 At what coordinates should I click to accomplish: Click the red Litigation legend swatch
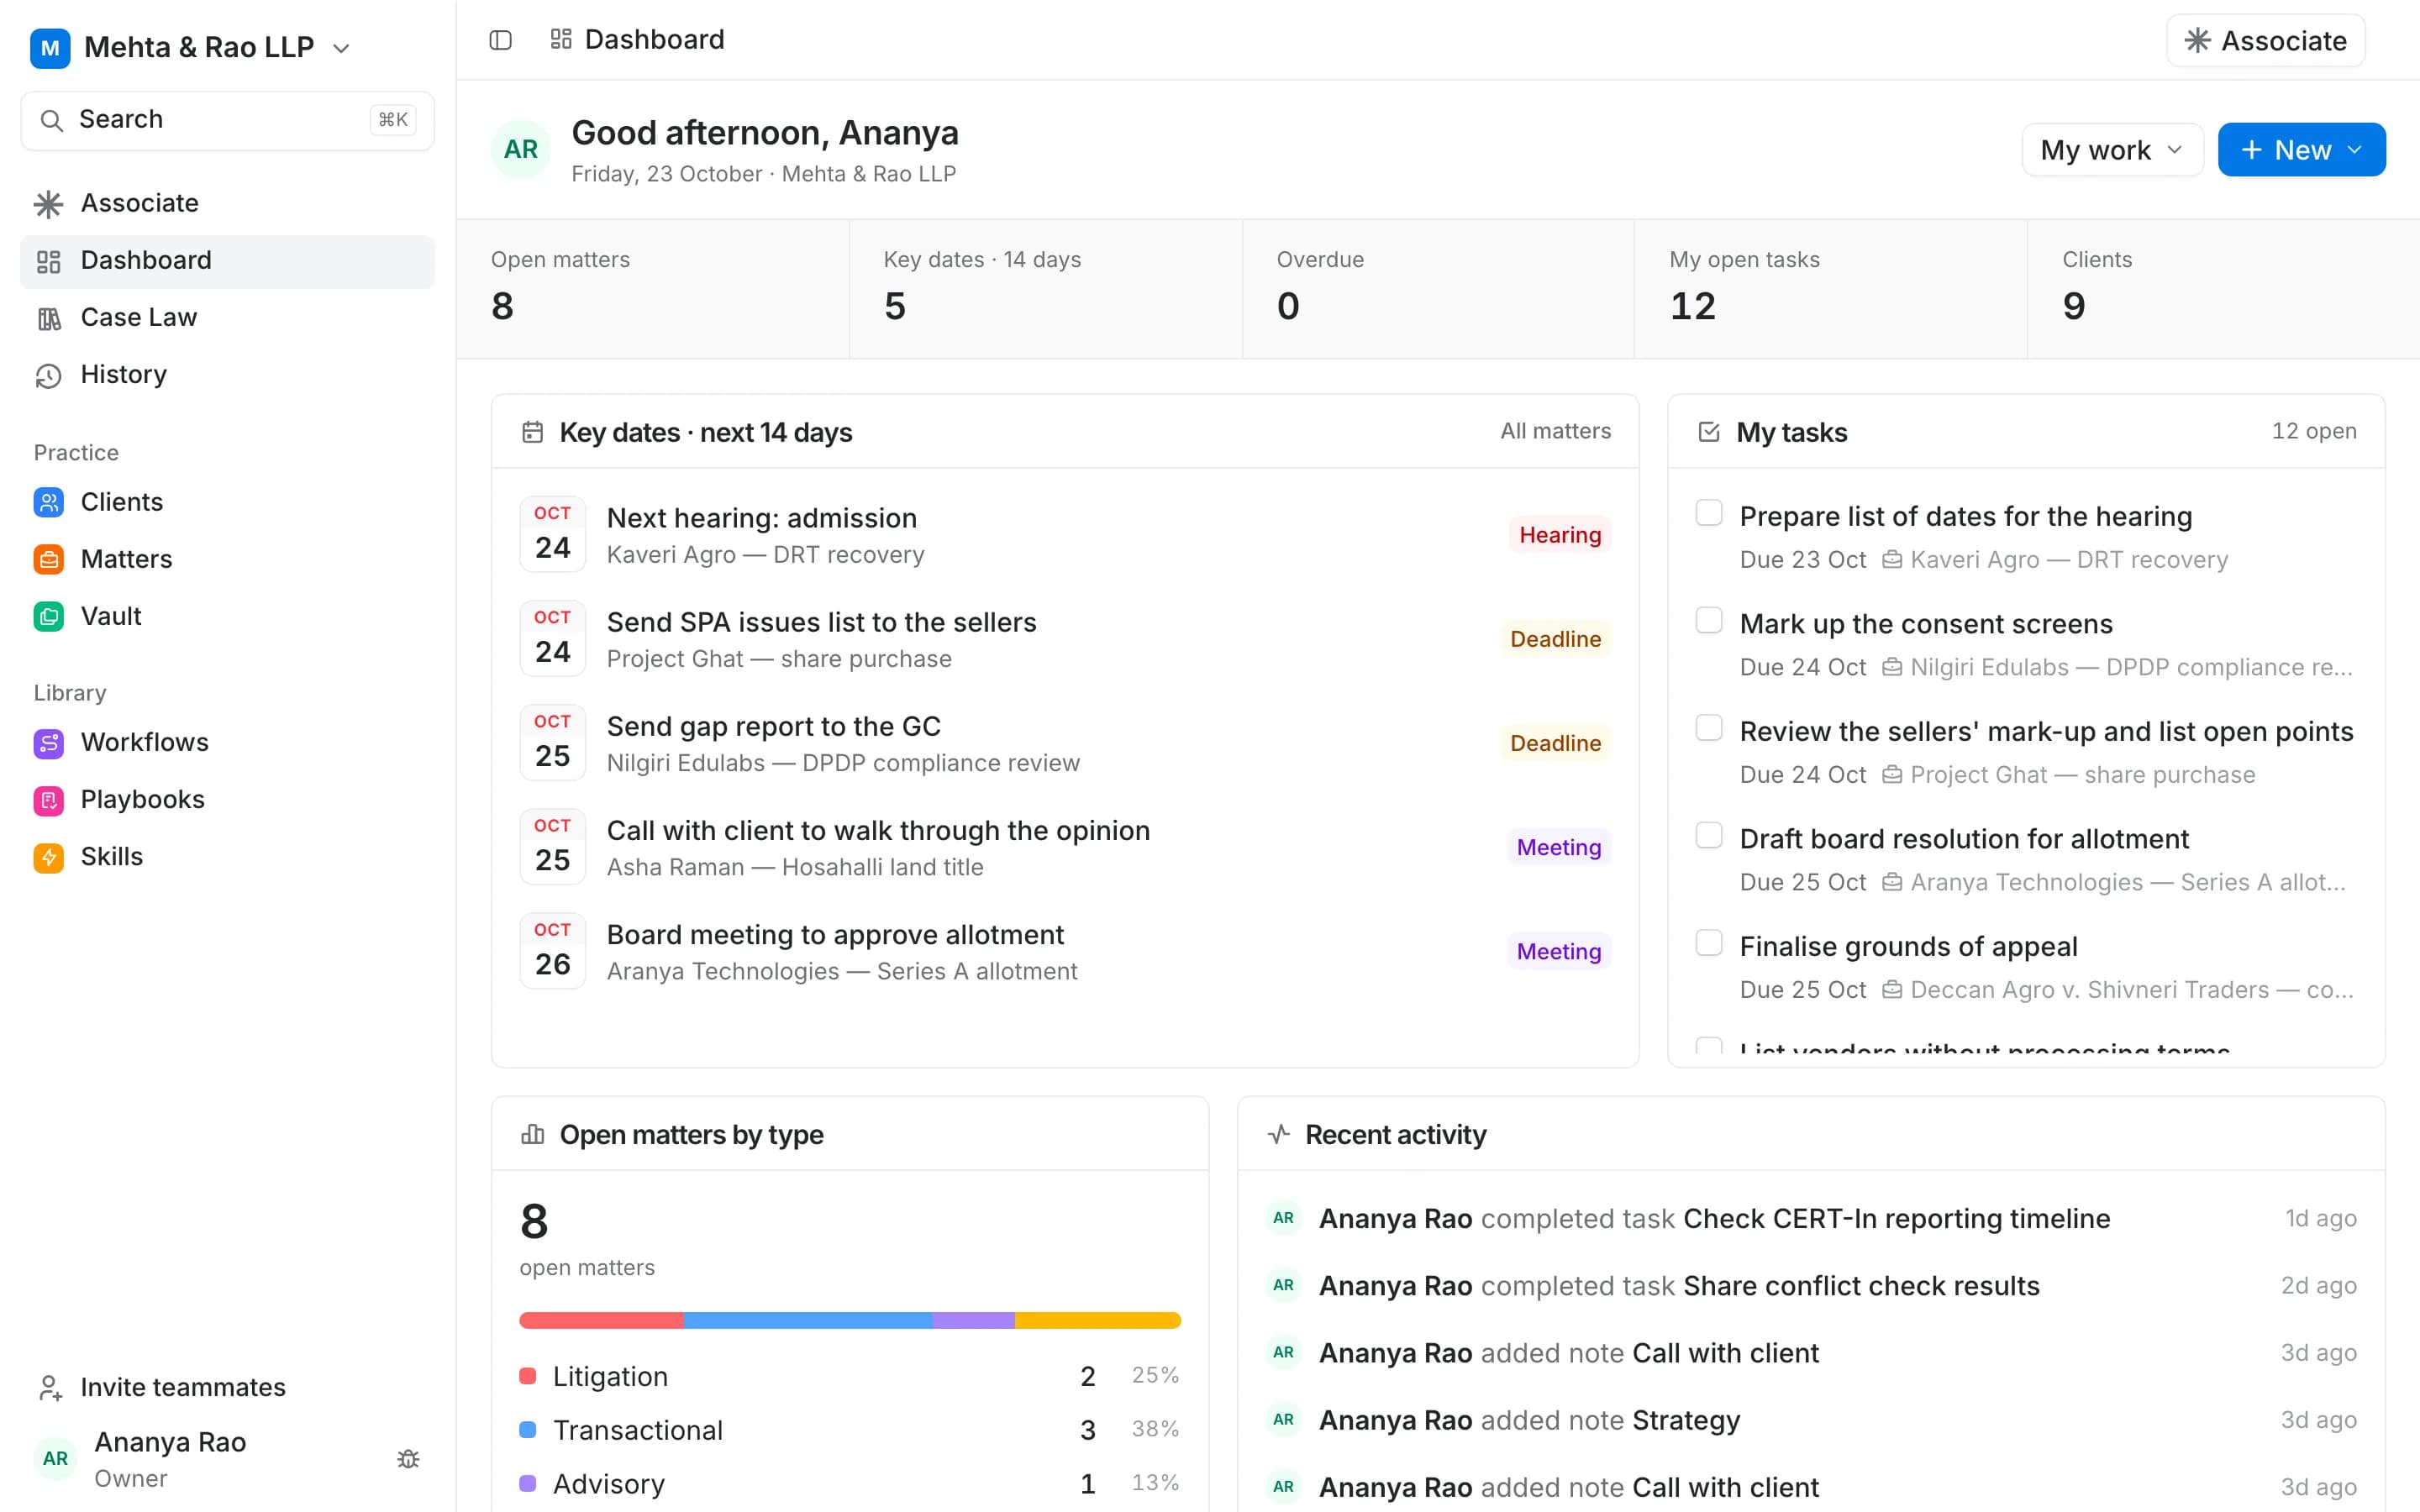point(528,1376)
